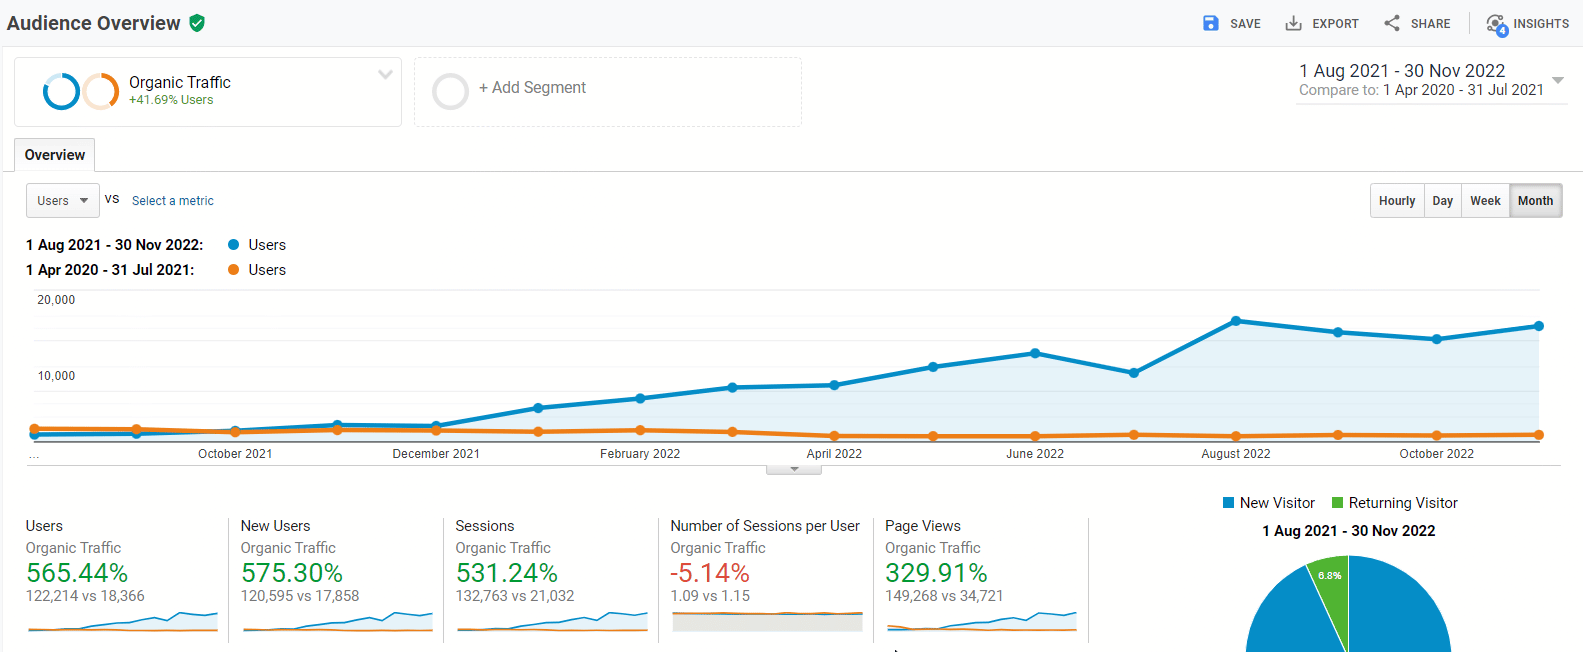
Task: Click the Page Views sparkline chart
Action: pyautogui.click(x=982, y=621)
